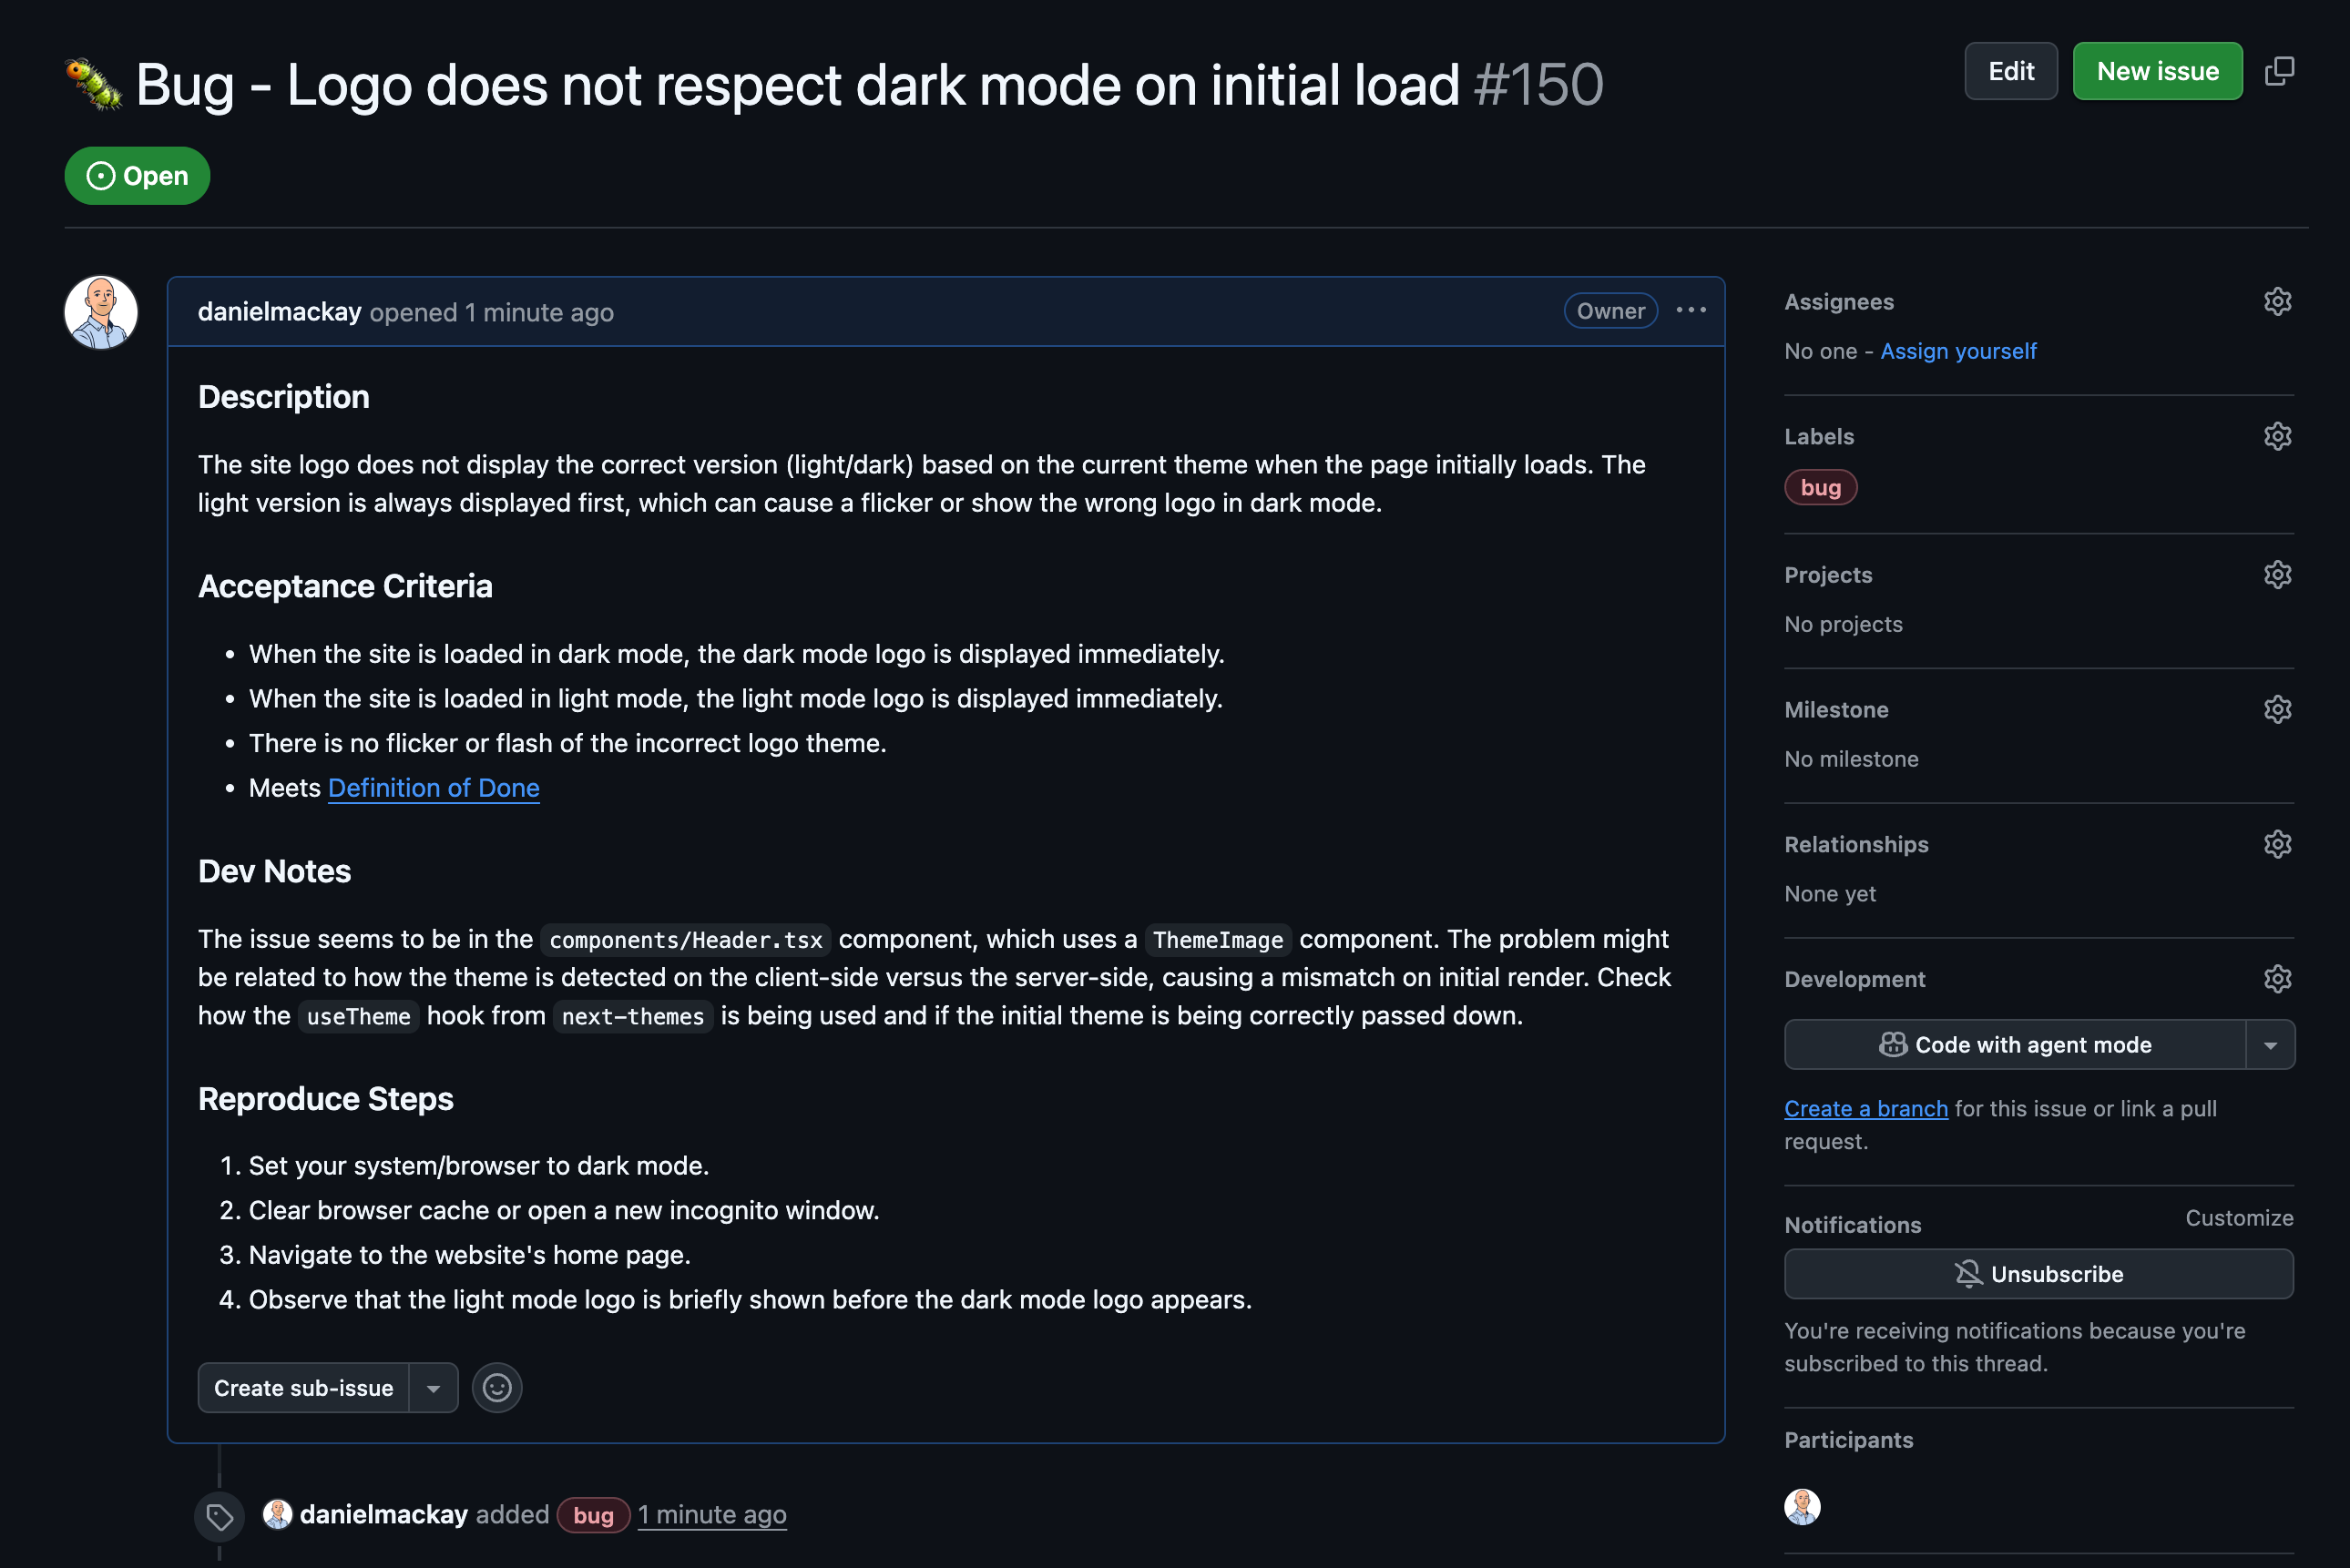
Task: Click the Create sub-issue button
Action: 303,1387
